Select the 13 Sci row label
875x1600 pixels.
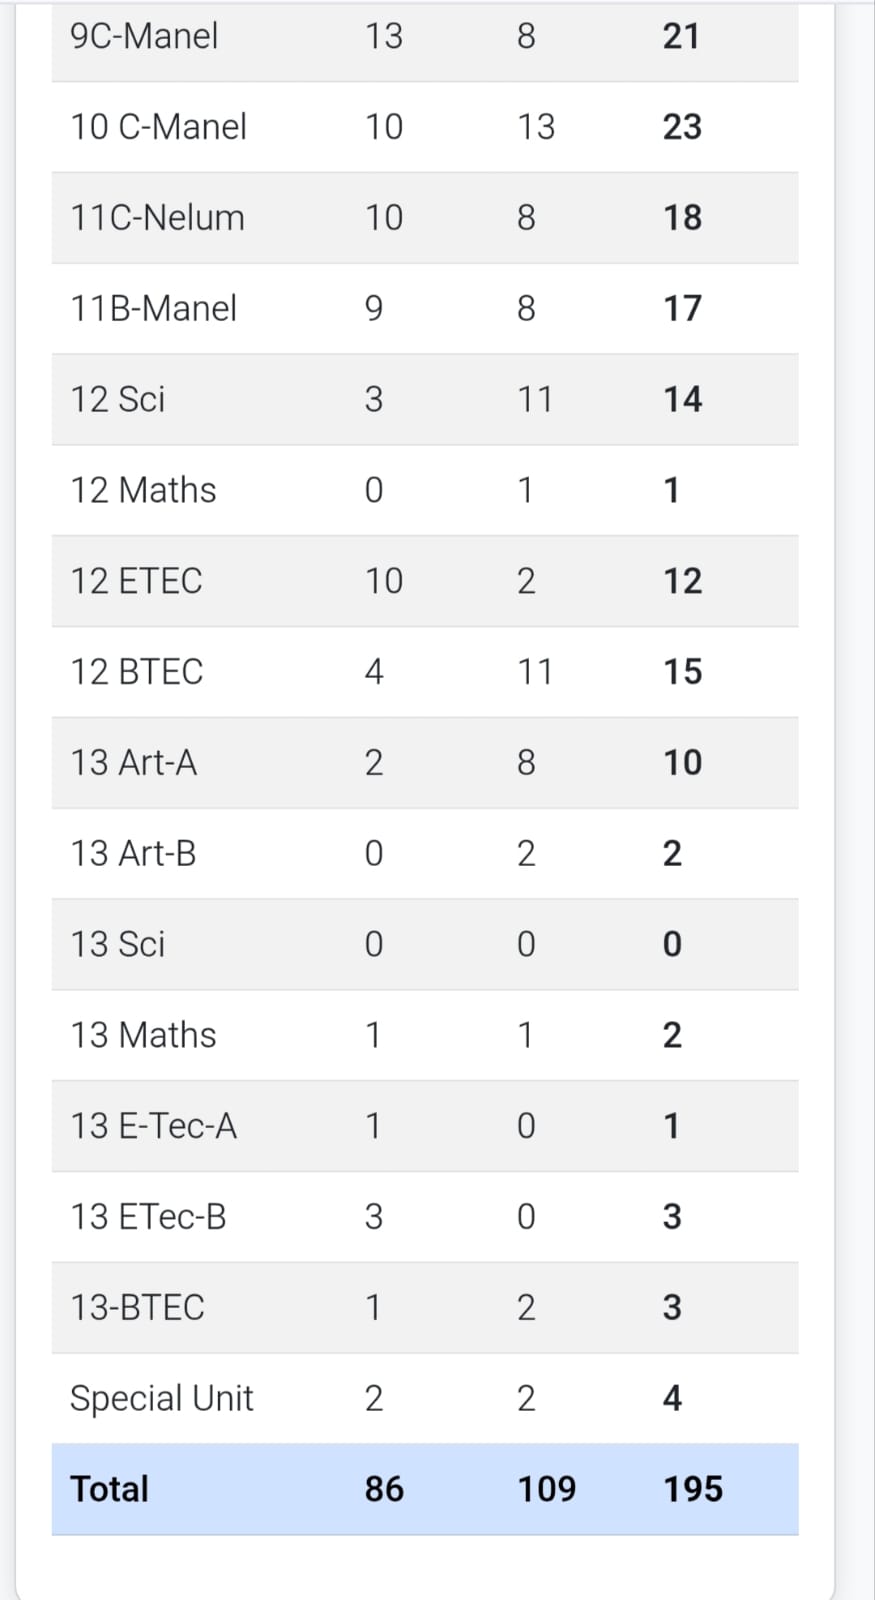pyautogui.click(x=117, y=944)
